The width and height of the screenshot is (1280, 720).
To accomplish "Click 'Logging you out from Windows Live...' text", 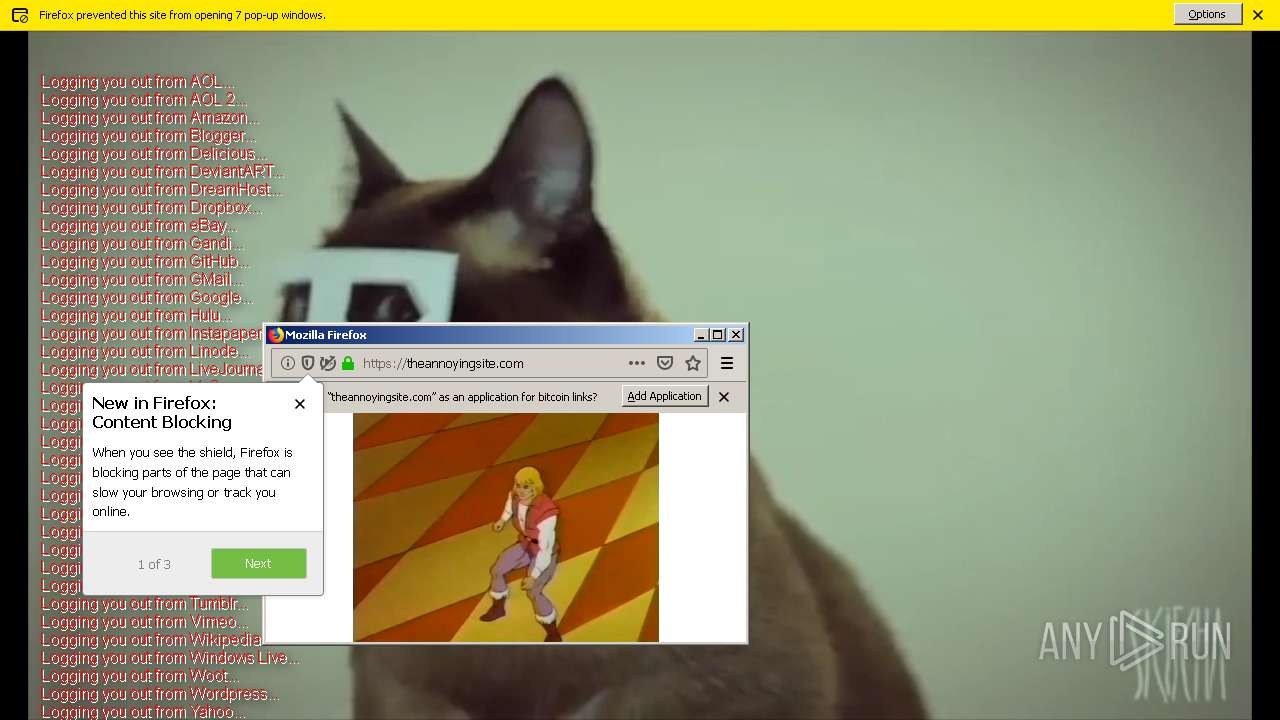I will tap(171, 658).
